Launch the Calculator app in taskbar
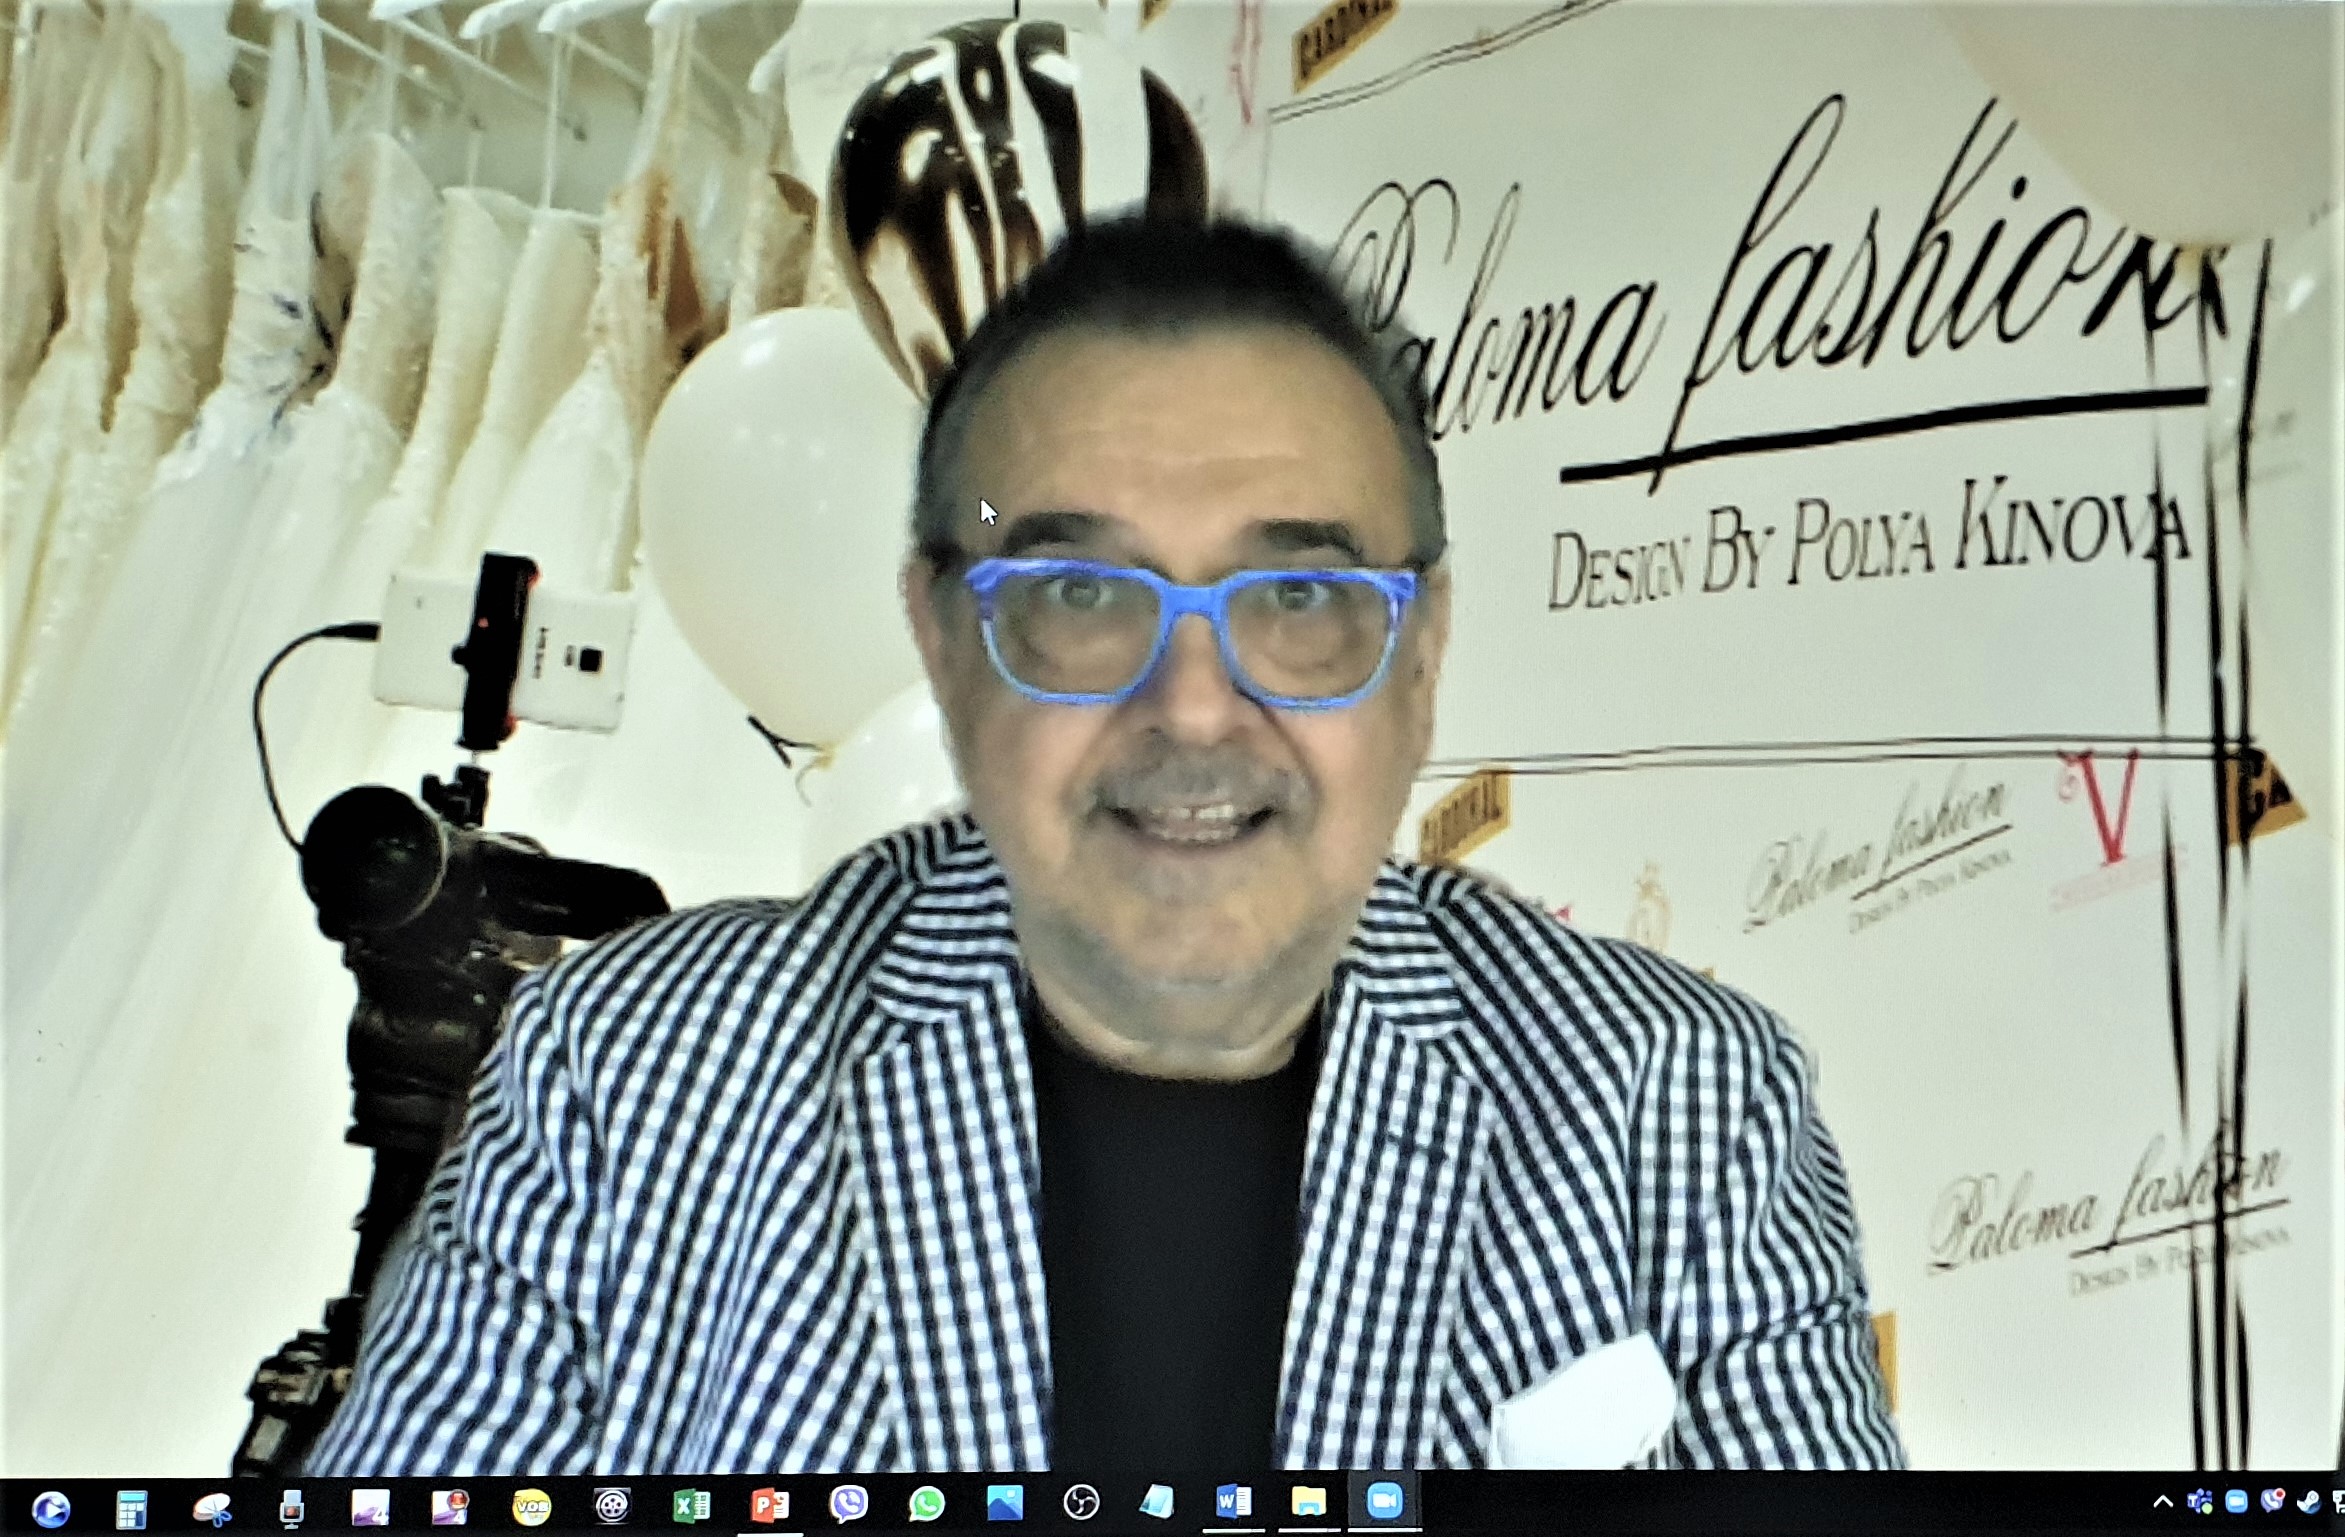 pyautogui.click(x=131, y=1506)
